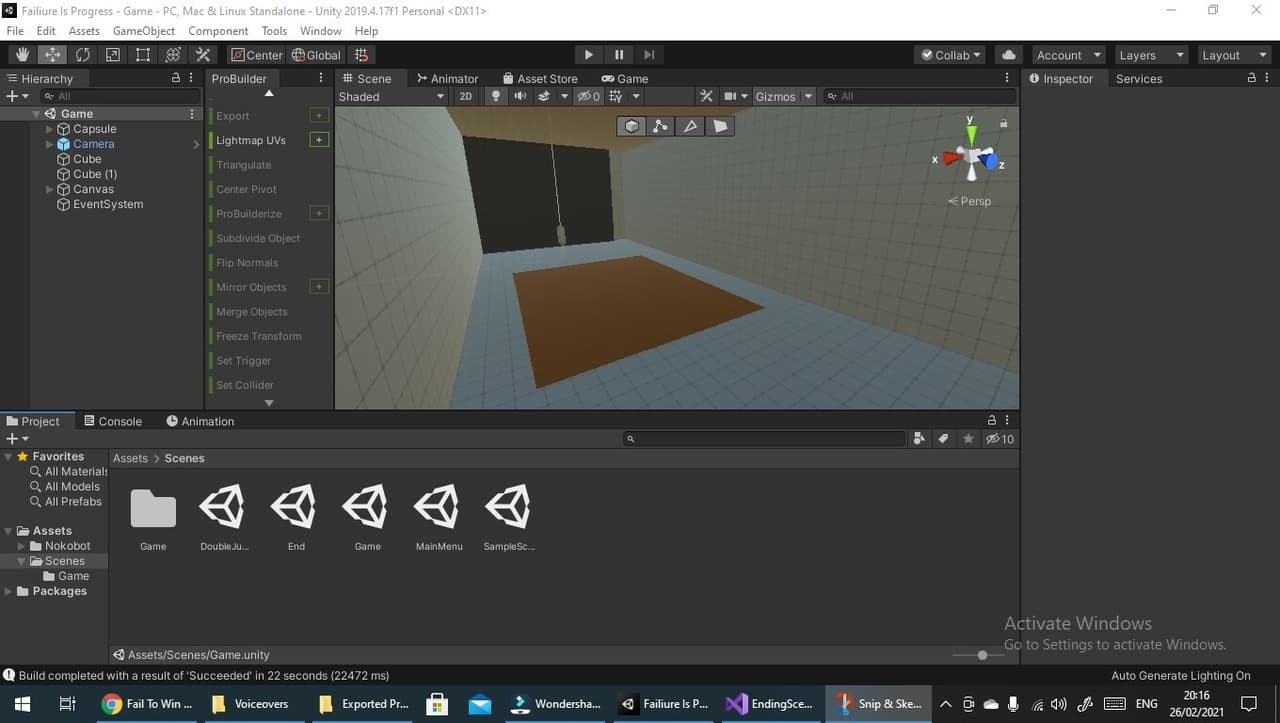This screenshot has width=1280, height=723.
Task: Select ProBuilder Vertex selection mode
Action: (x=660, y=126)
